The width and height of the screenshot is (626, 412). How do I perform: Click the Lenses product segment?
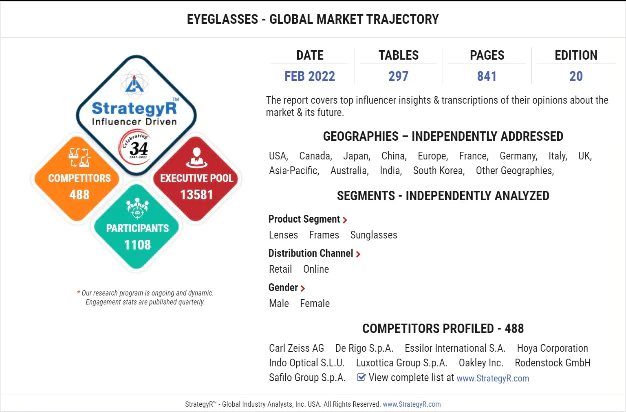coord(283,235)
